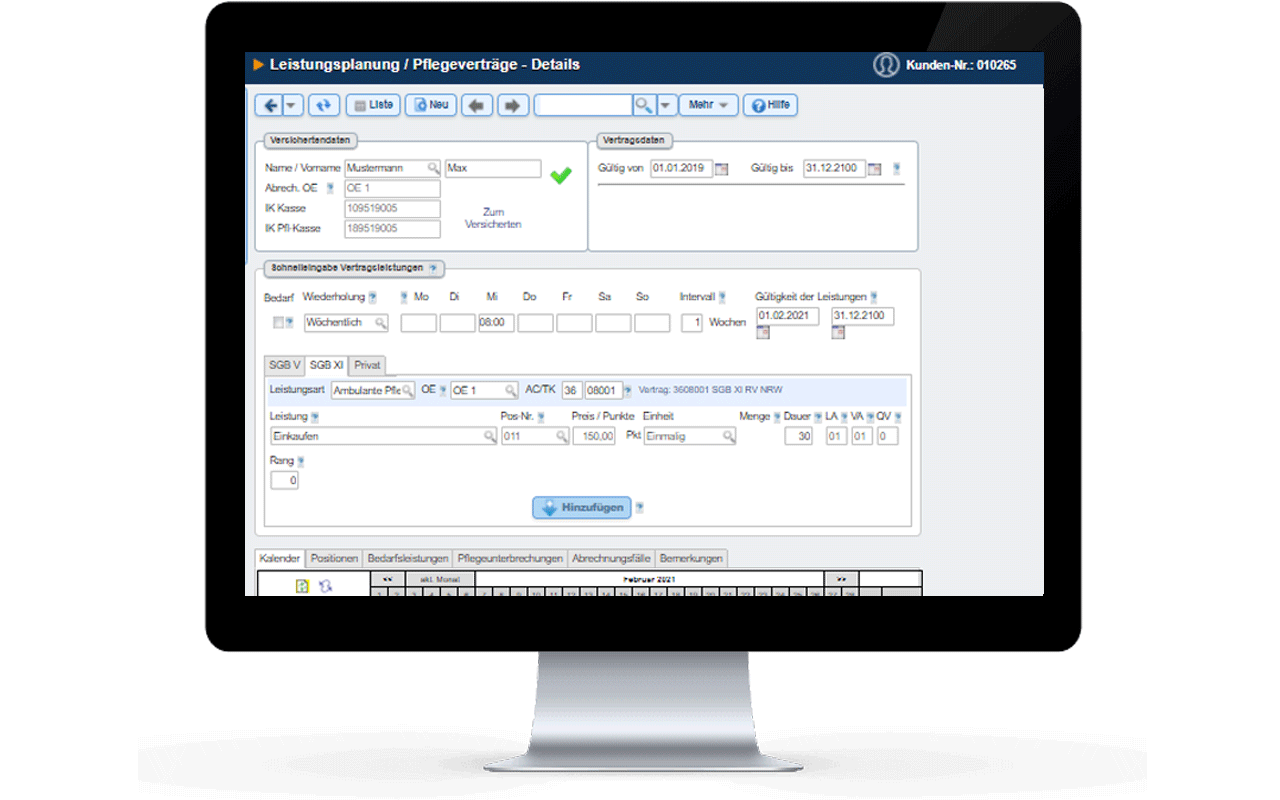Click lookup icon in Name field
This screenshot has width=1280, height=800.
coord(433,169)
